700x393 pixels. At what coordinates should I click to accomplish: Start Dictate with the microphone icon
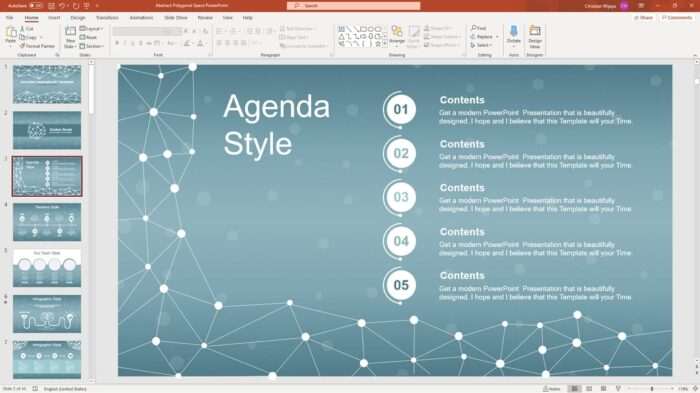(513, 36)
